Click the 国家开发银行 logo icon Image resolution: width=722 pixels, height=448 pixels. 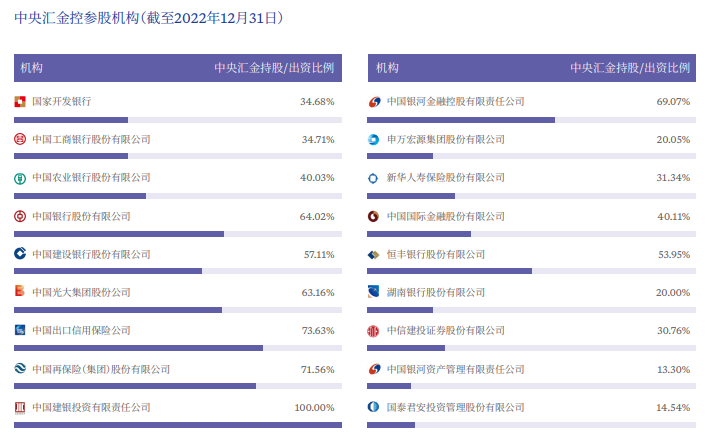[20, 102]
